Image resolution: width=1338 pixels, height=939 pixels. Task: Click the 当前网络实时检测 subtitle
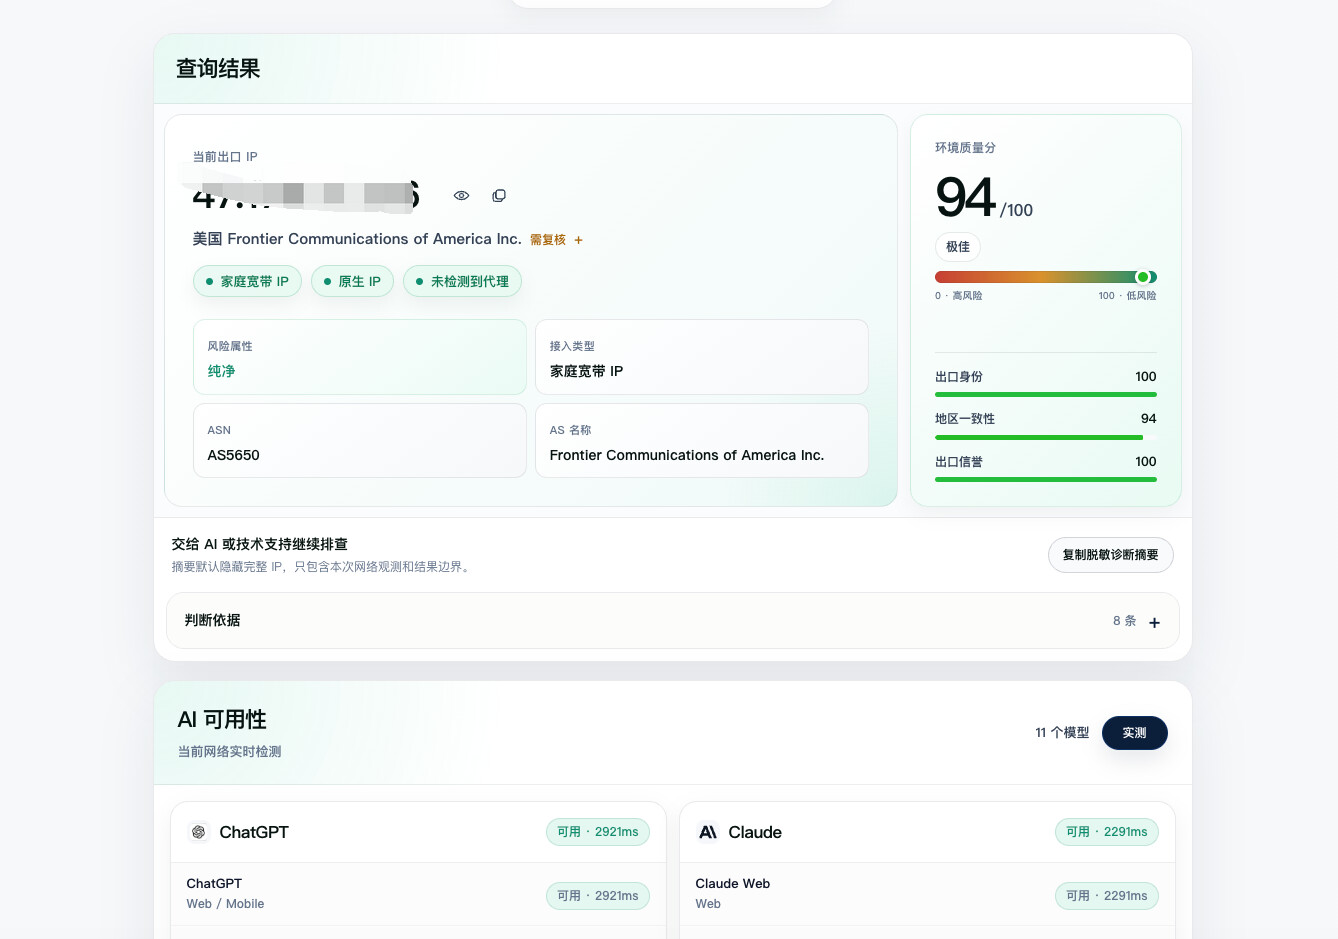pyautogui.click(x=229, y=752)
